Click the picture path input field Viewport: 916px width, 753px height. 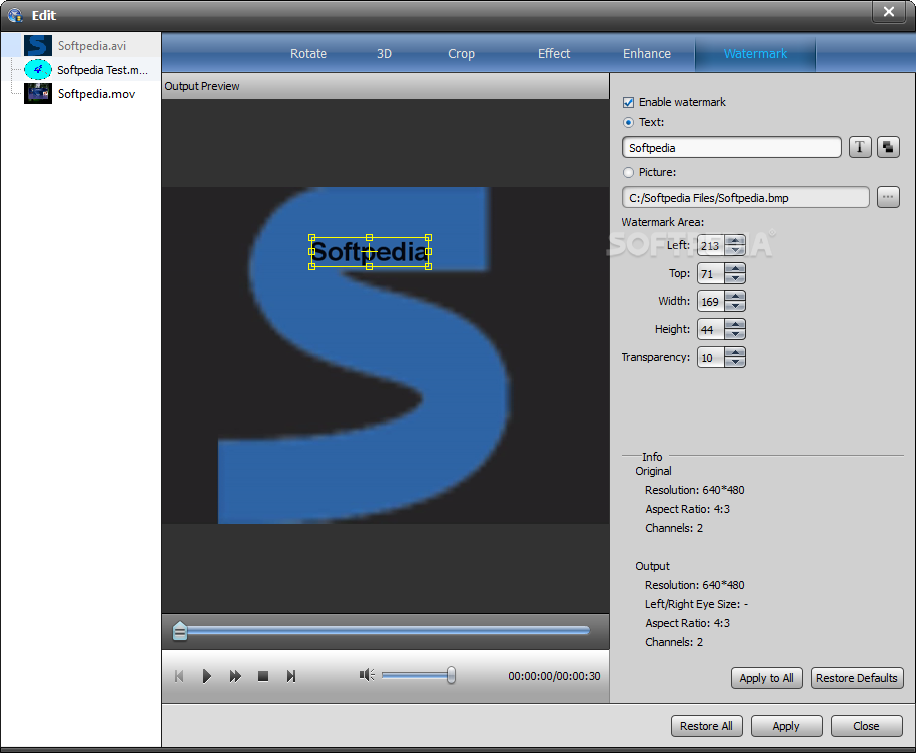(x=745, y=197)
